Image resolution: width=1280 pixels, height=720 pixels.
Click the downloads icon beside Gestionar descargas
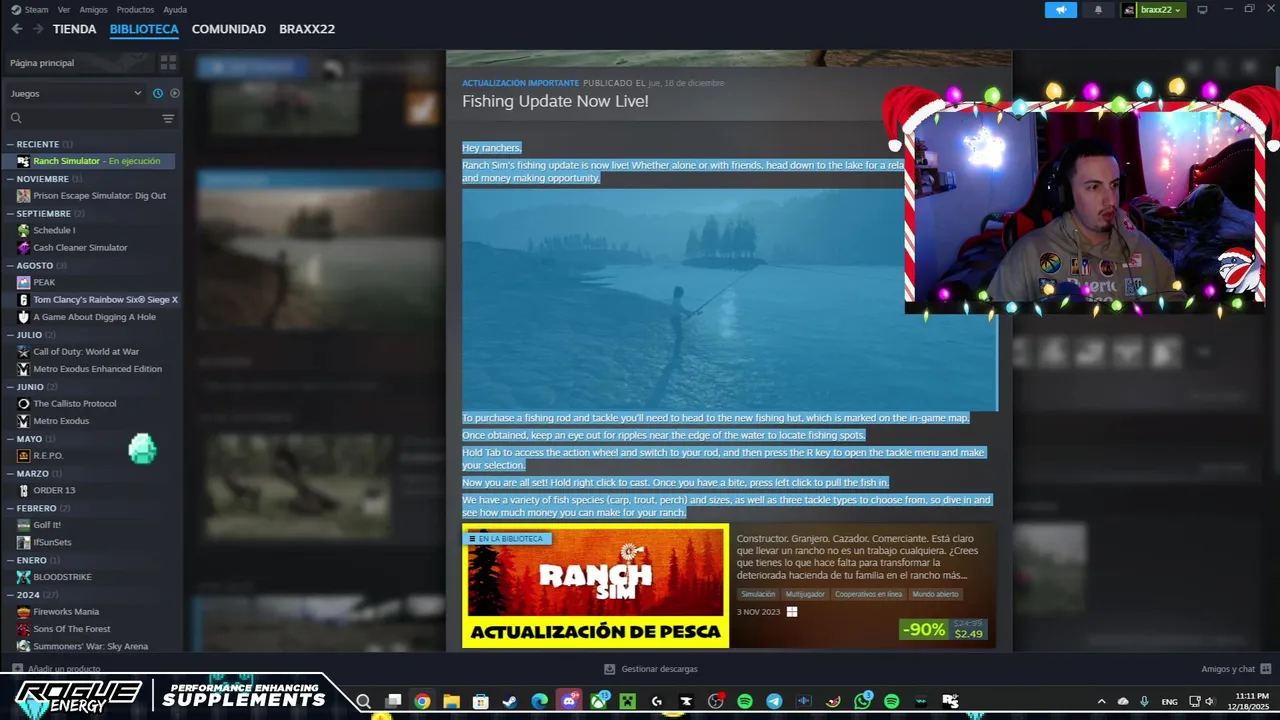tap(610, 669)
